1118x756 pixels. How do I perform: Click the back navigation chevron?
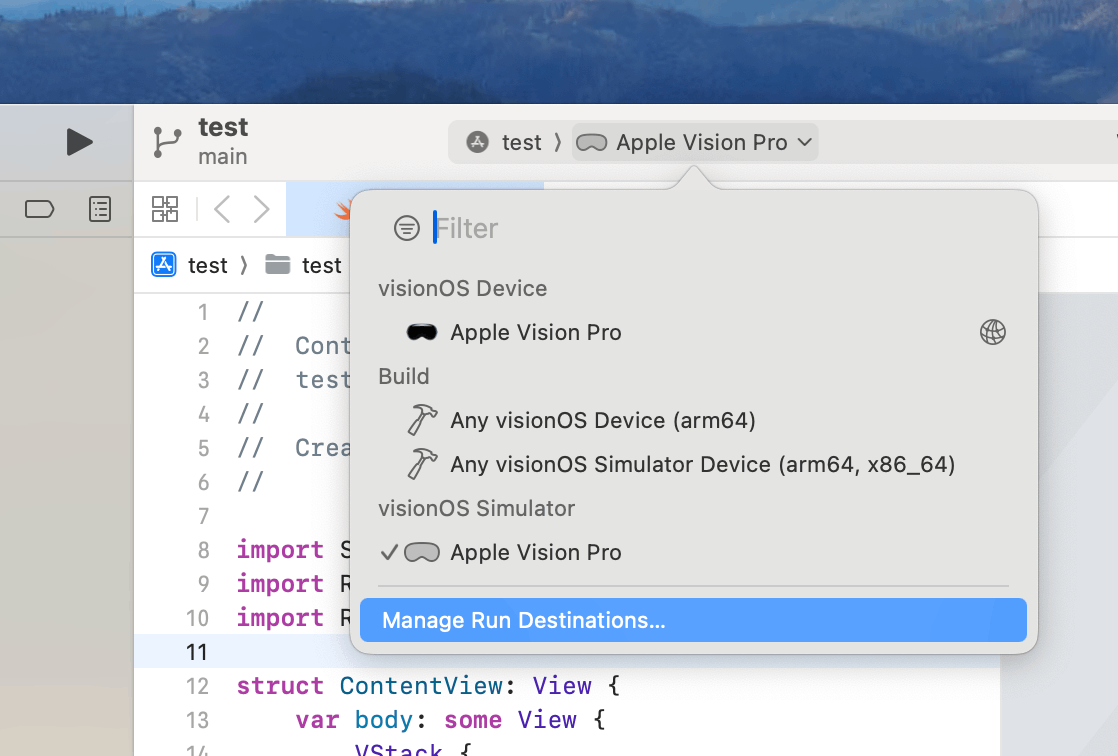pyautogui.click(x=221, y=208)
